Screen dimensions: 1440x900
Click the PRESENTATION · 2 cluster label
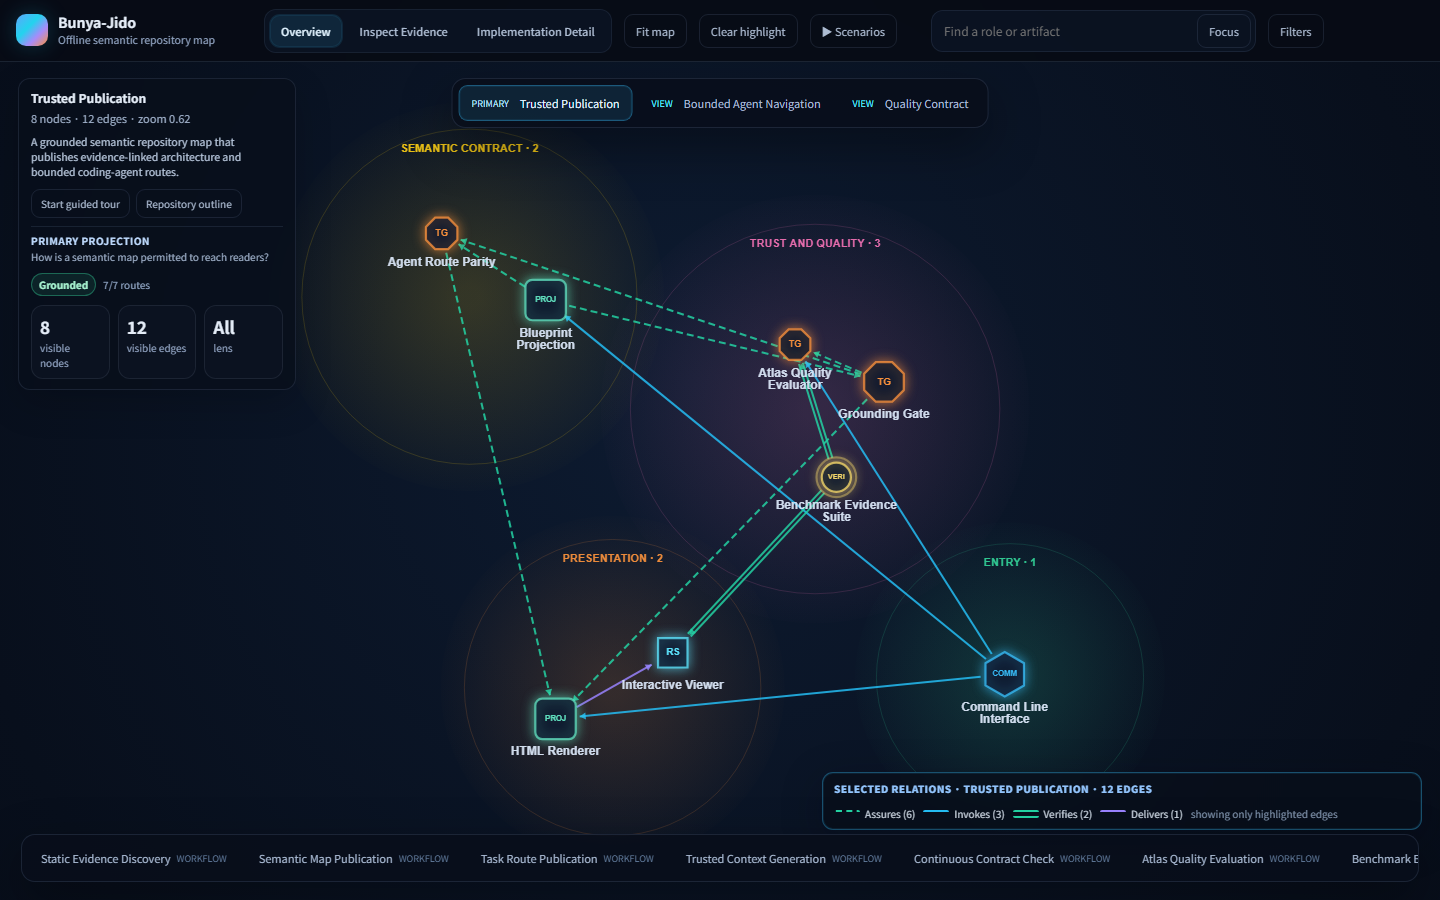click(612, 558)
